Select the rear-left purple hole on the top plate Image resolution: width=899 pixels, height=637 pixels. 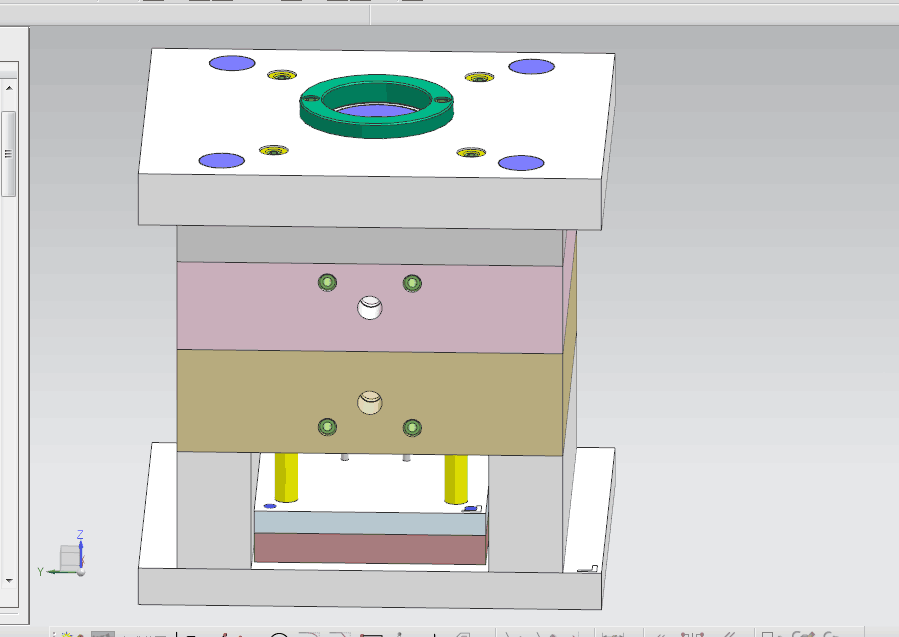(232, 63)
